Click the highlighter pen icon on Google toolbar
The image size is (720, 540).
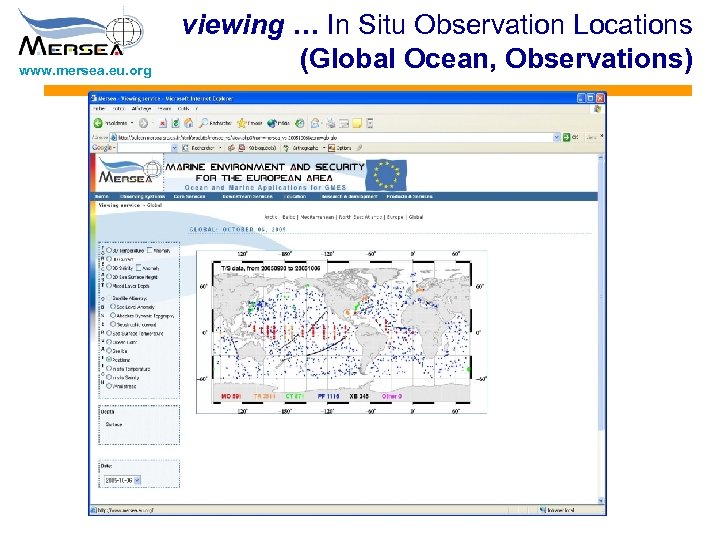(360, 148)
